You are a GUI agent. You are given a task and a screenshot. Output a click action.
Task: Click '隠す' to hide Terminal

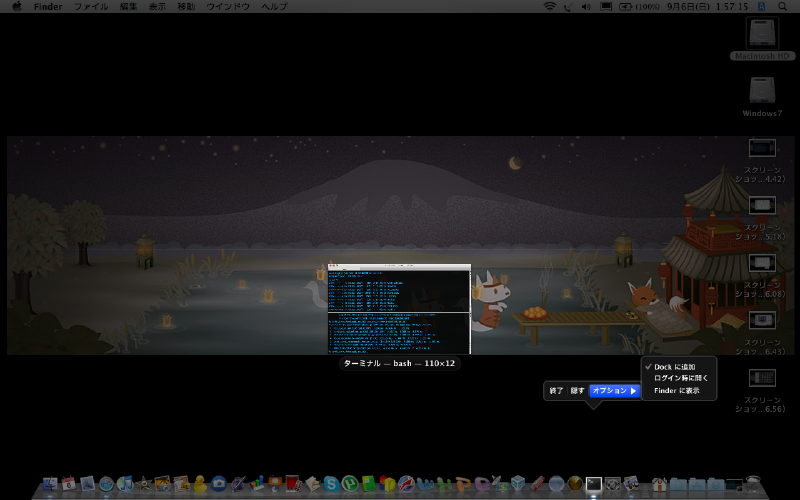(578, 391)
